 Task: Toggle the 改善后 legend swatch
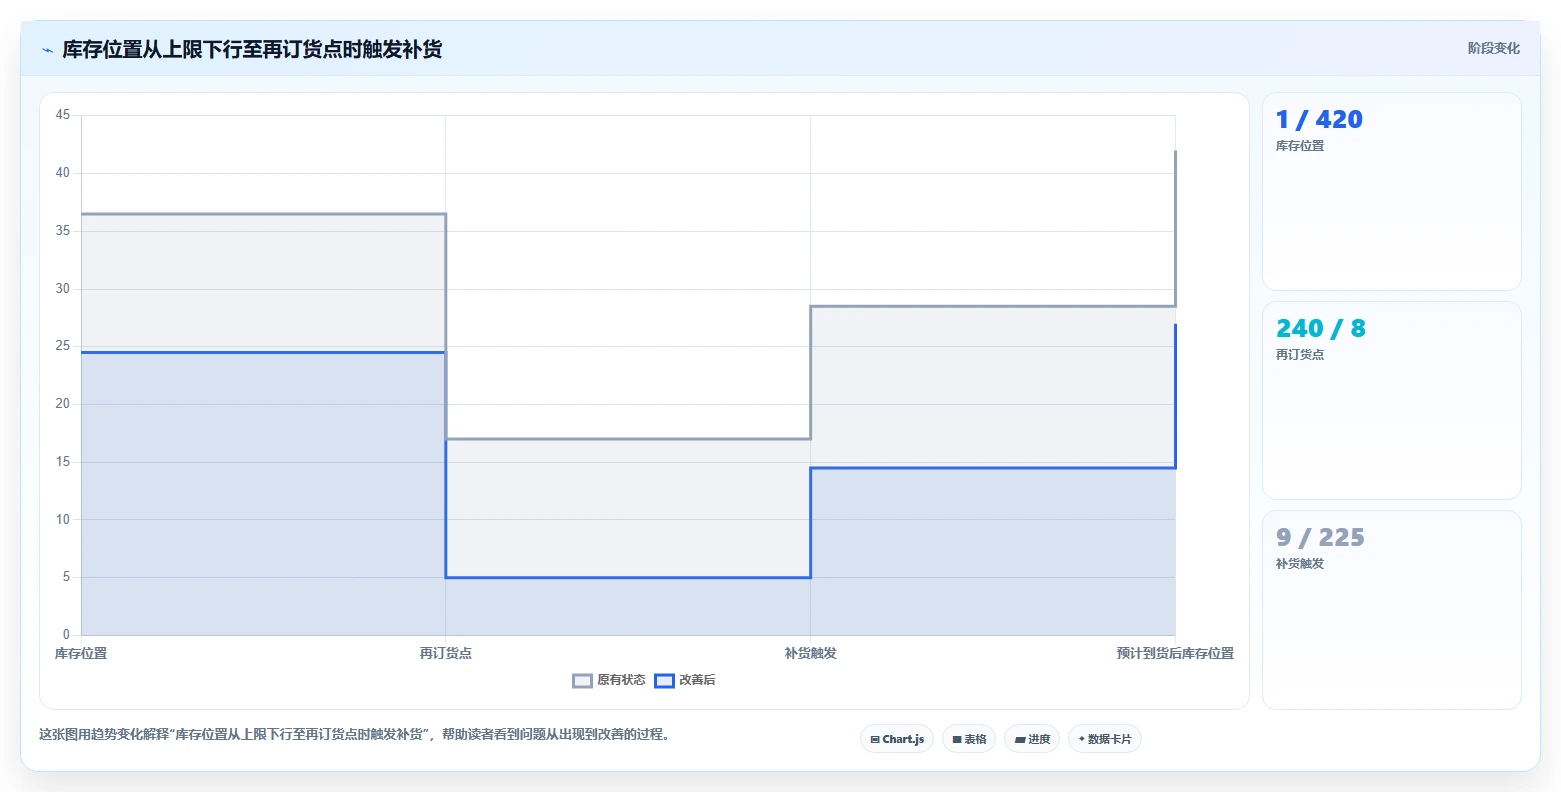point(665,681)
